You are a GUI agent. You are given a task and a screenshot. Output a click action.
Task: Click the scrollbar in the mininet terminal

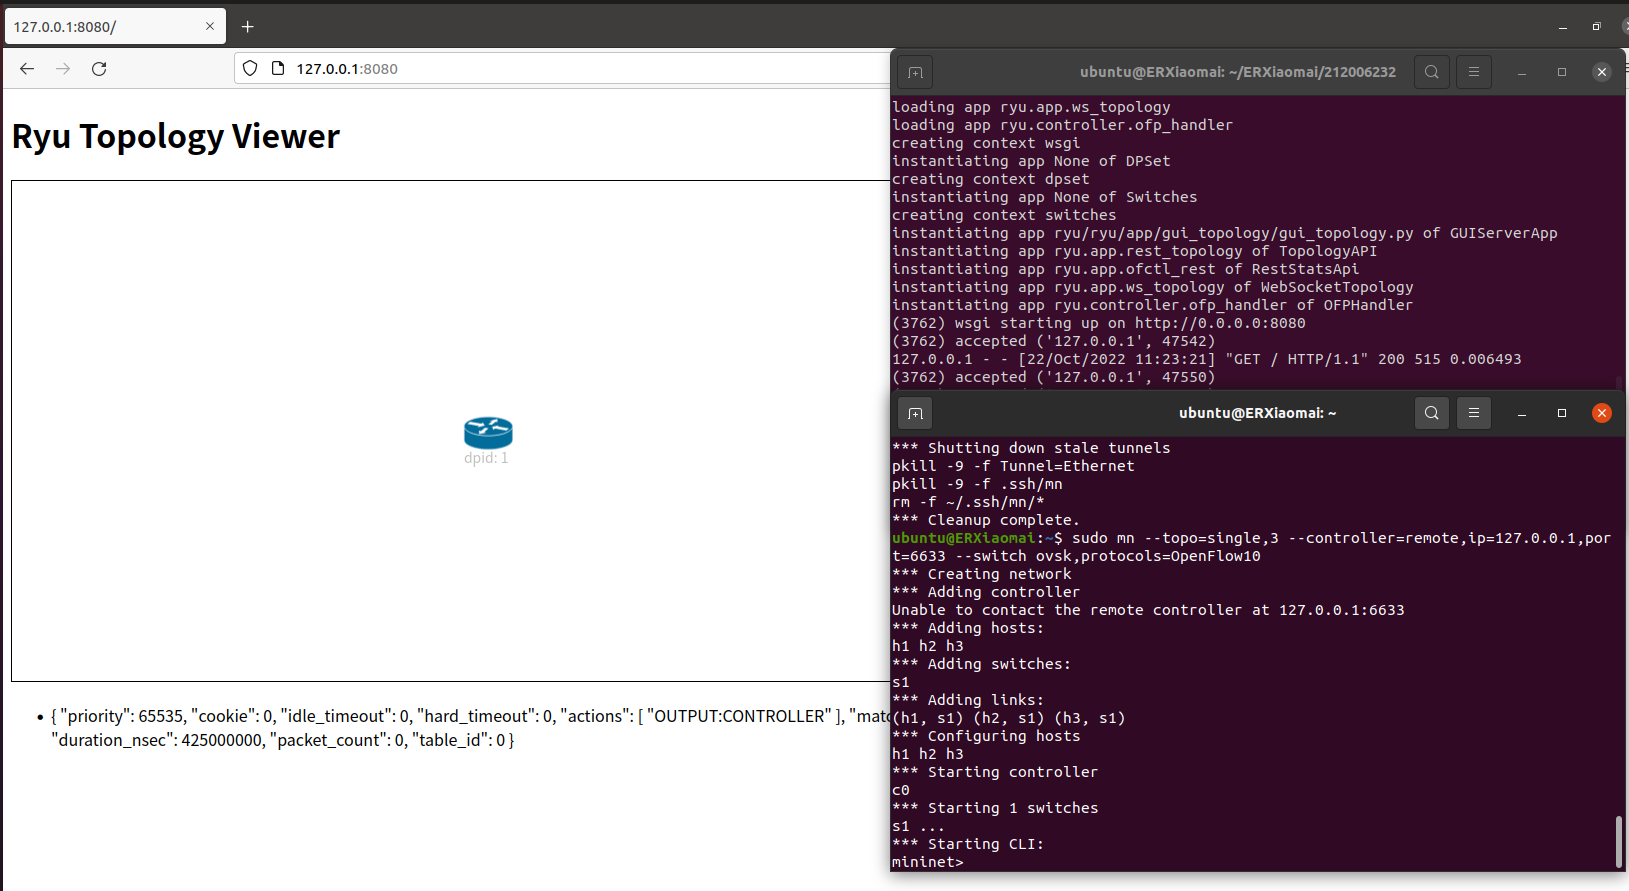tap(1619, 842)
